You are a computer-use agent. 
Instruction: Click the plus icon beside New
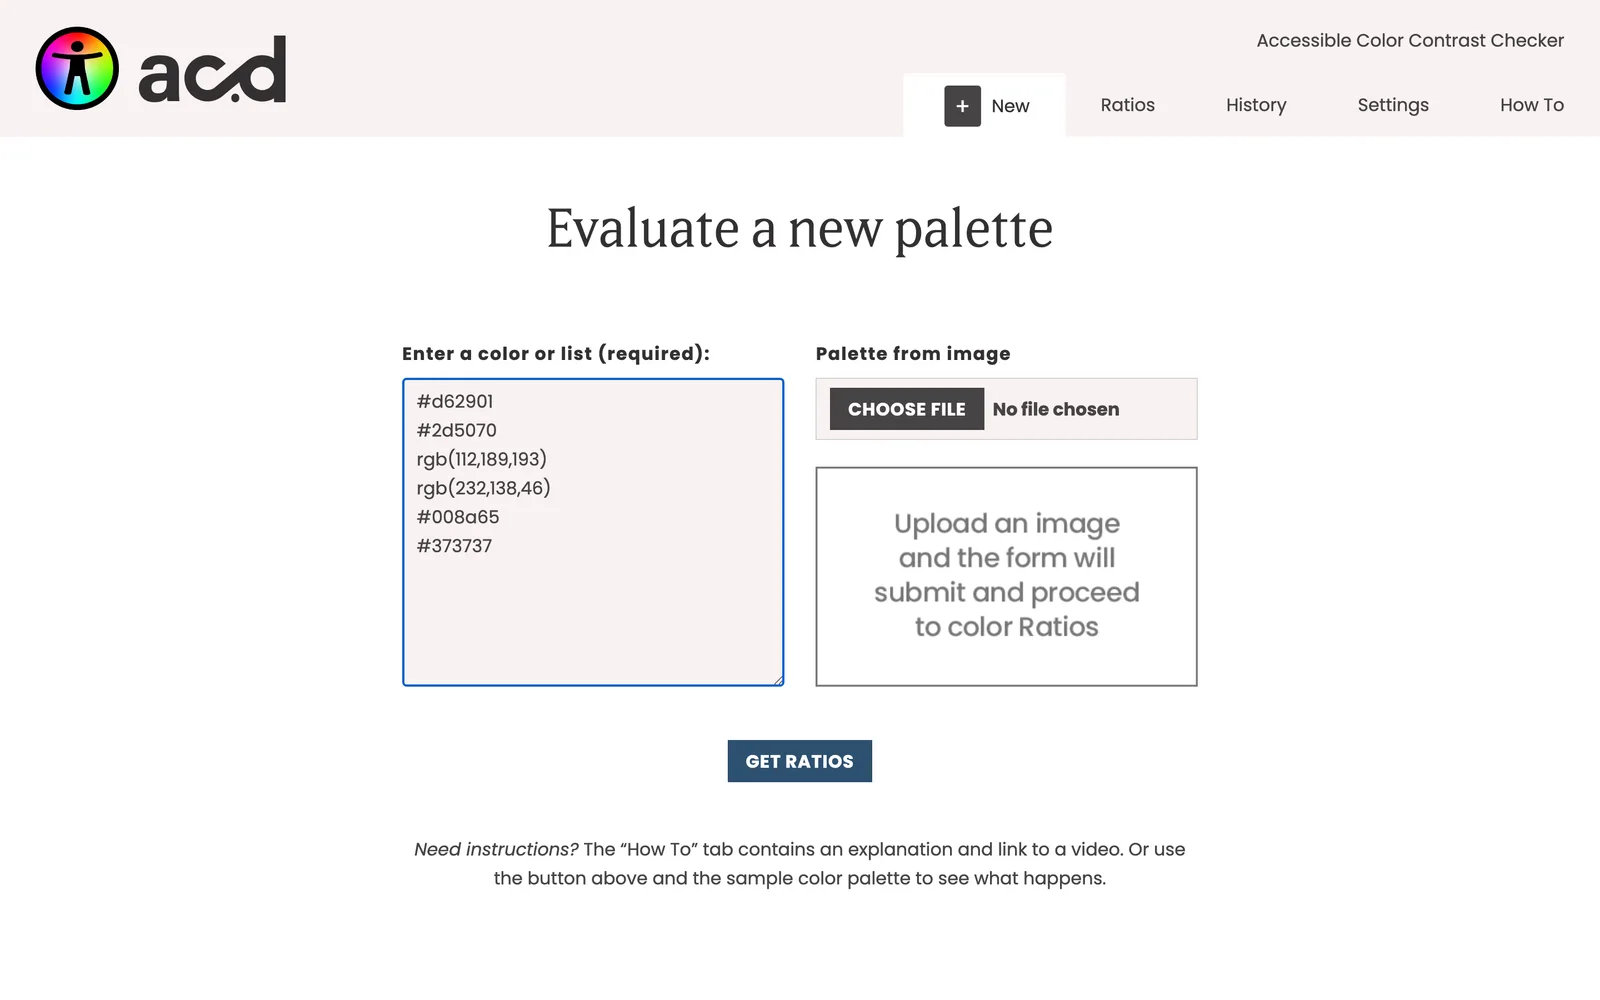click(x=962, y=106)
